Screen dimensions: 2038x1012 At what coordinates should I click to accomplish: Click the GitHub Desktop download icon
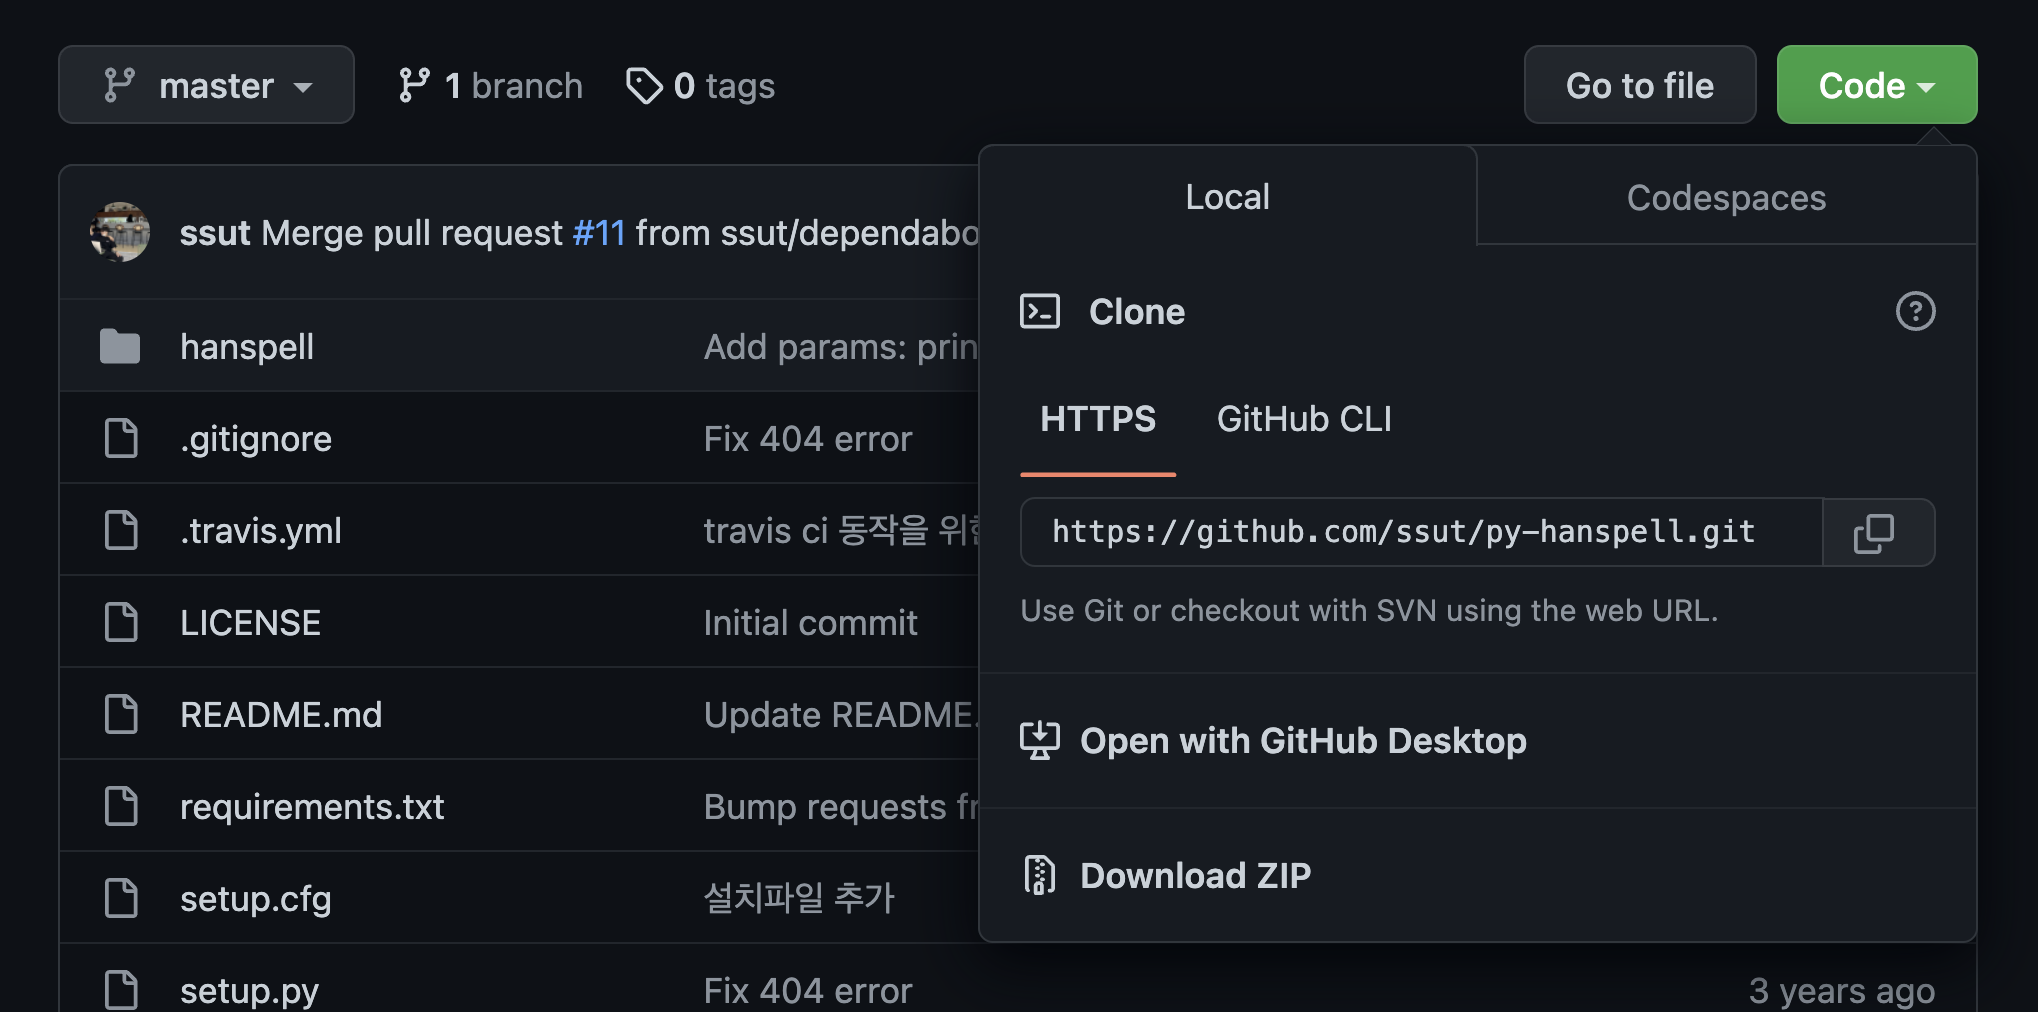point(1040,741)
